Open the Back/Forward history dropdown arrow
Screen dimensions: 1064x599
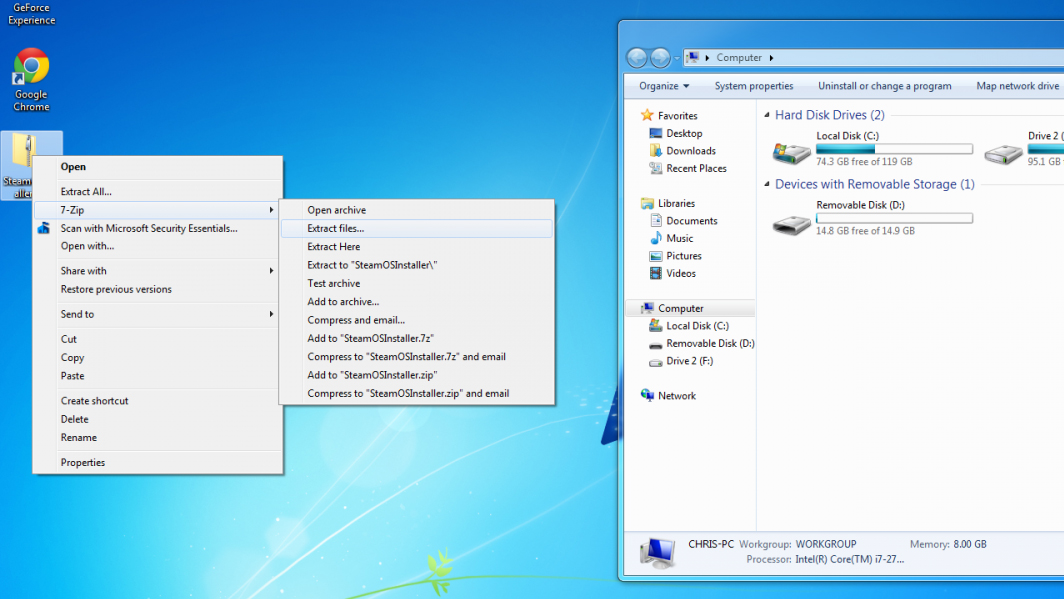coord(677,58)
